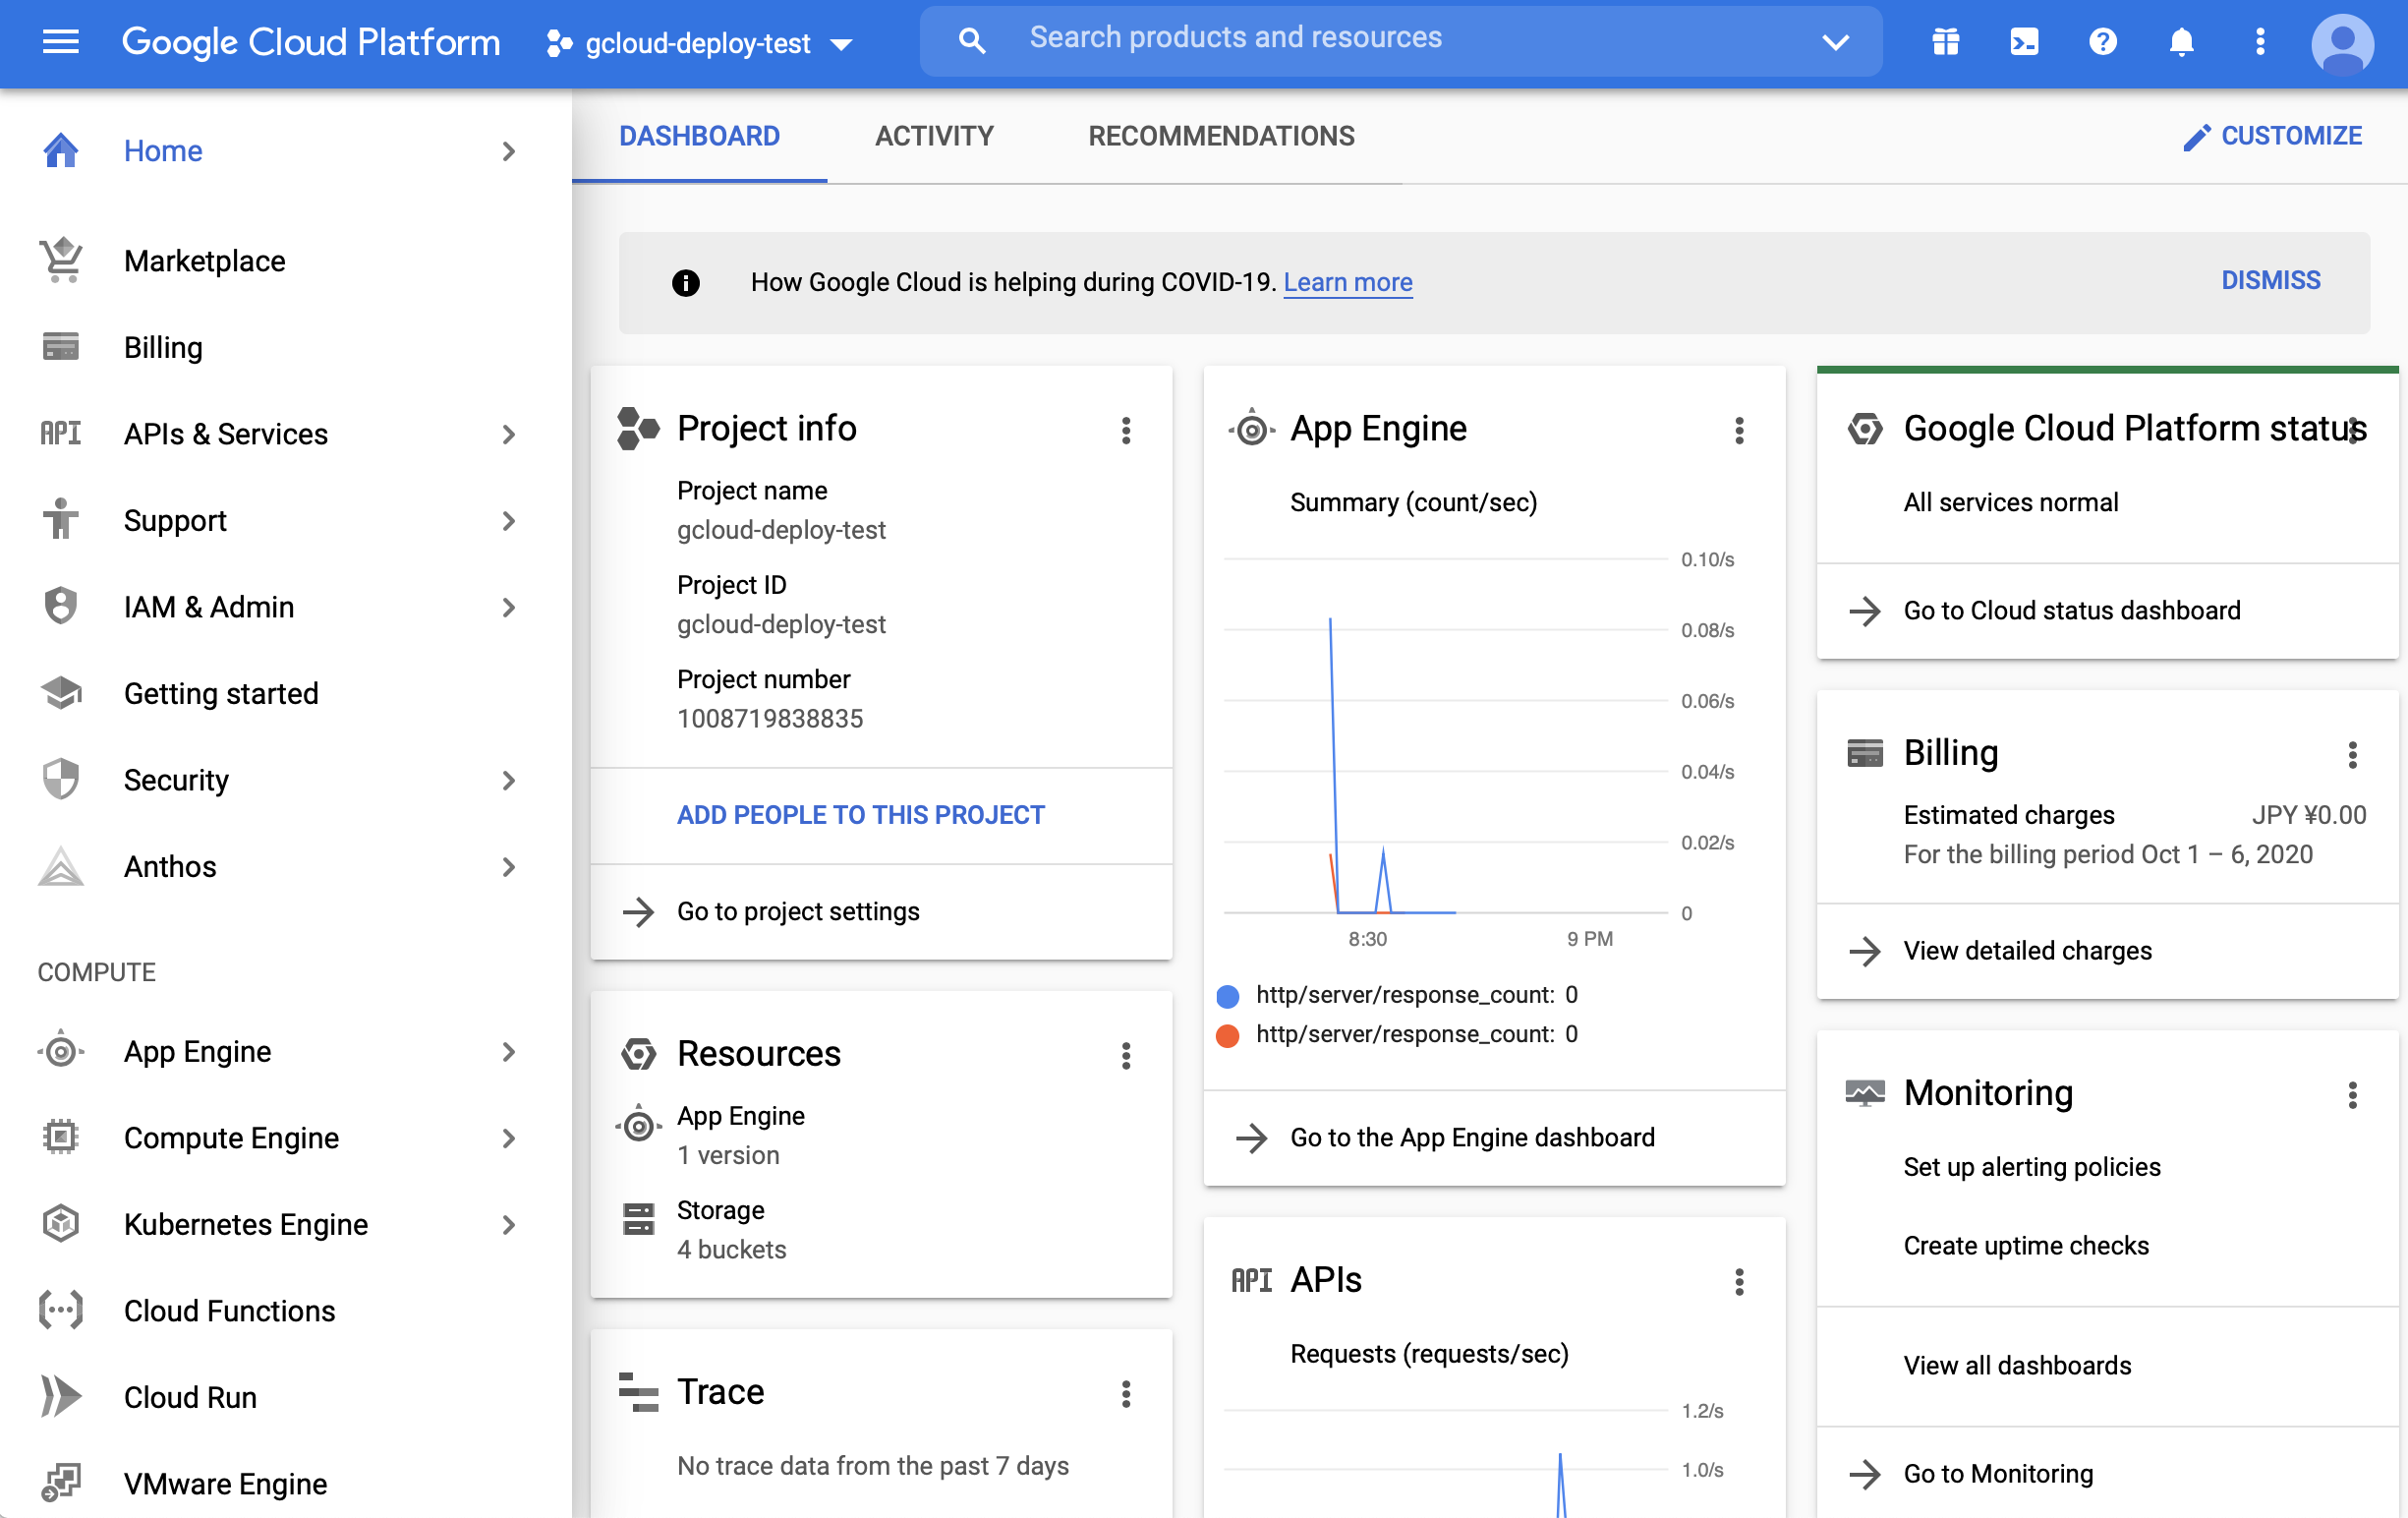Open Resources card options menu

tap(1126, 1056)
